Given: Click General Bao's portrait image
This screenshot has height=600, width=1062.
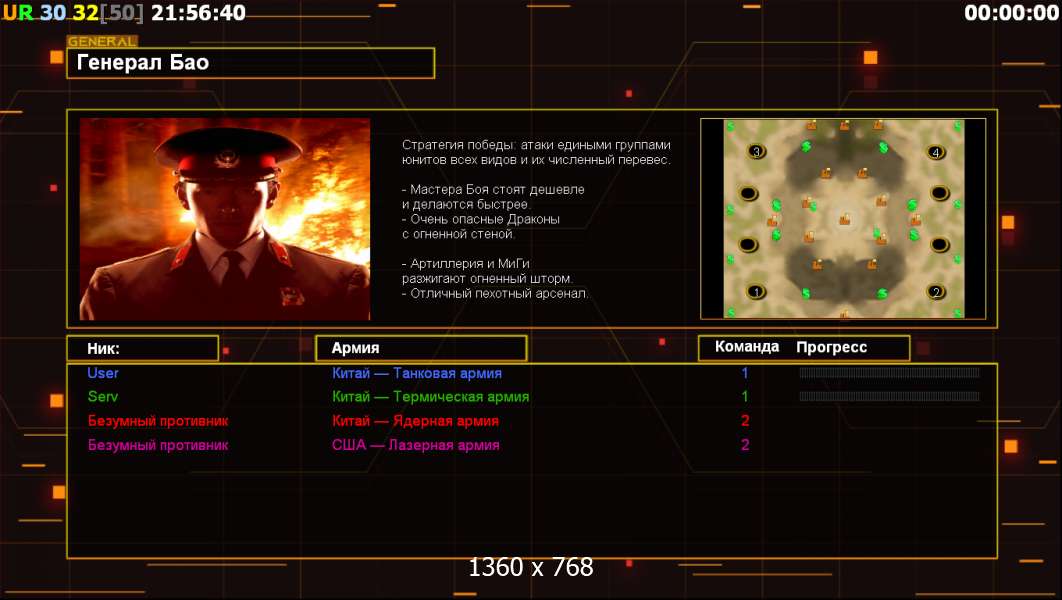Looking at the screenshot, I should 225,219.
